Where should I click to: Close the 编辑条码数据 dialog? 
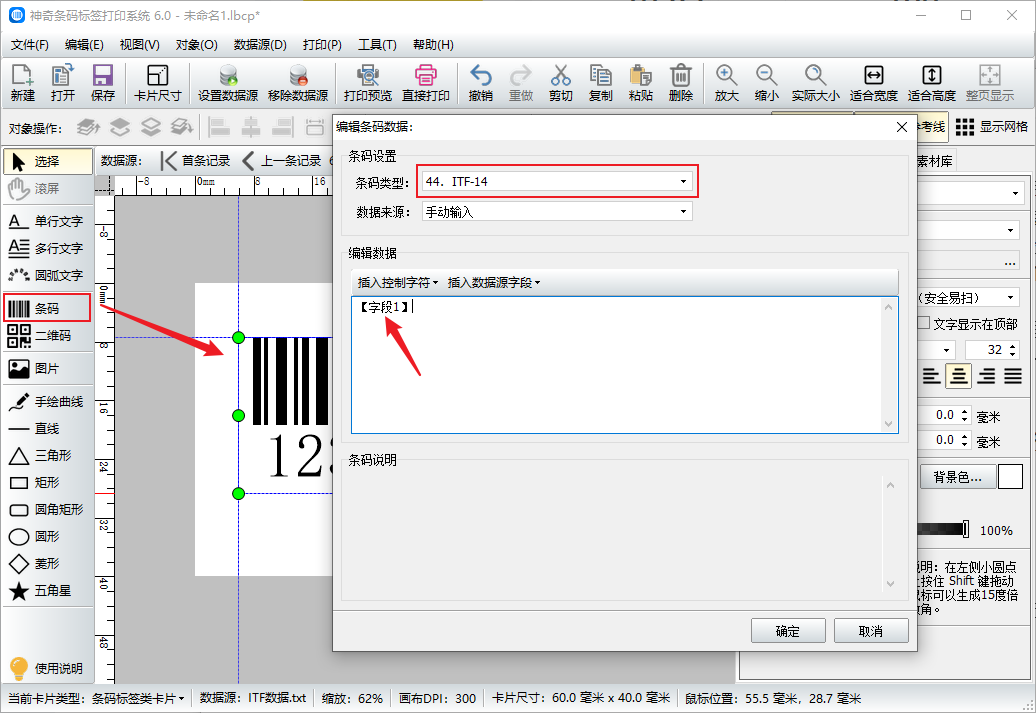pyautogui.click(x=902, y=127)
